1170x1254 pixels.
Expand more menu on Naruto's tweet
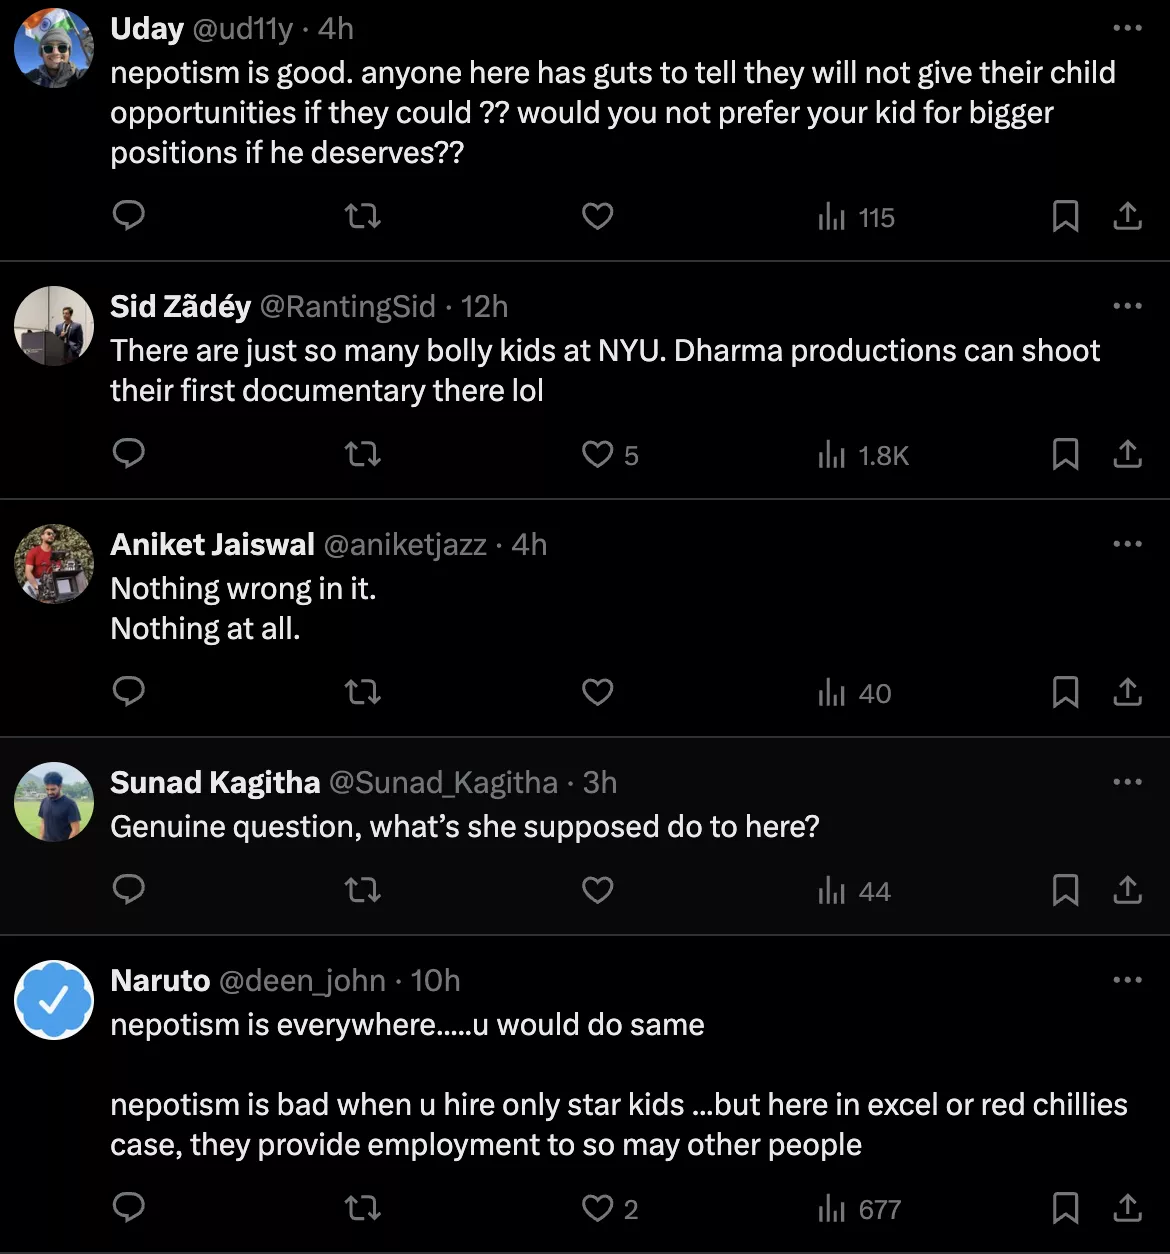(1127, 980)
